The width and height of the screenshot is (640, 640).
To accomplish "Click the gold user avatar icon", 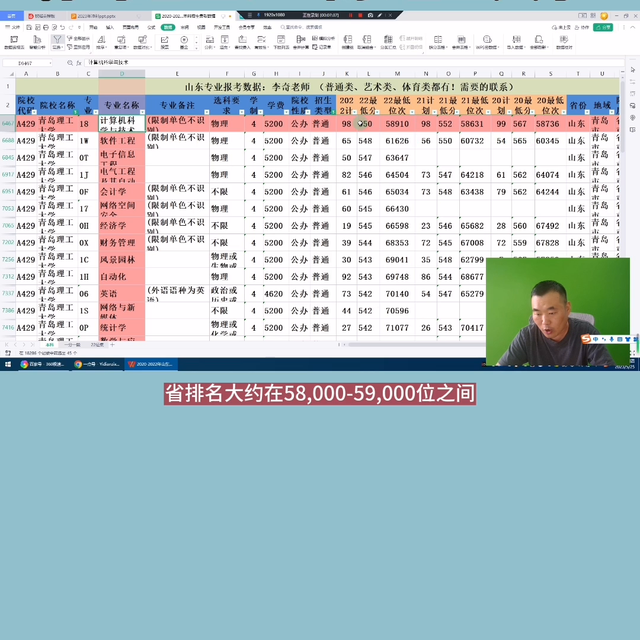I will [x=604, y=16].
